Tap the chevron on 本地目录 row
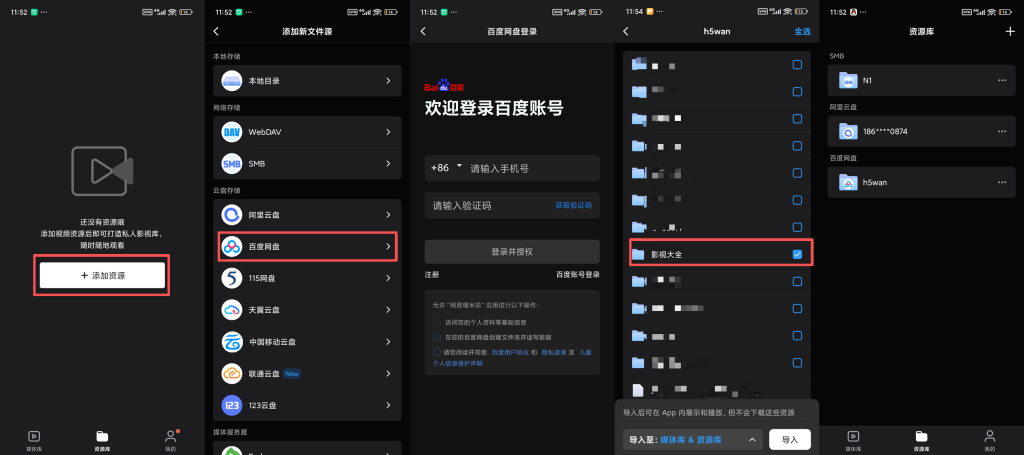The width and height of the screenshot is (1024, 455). [388, 81]
